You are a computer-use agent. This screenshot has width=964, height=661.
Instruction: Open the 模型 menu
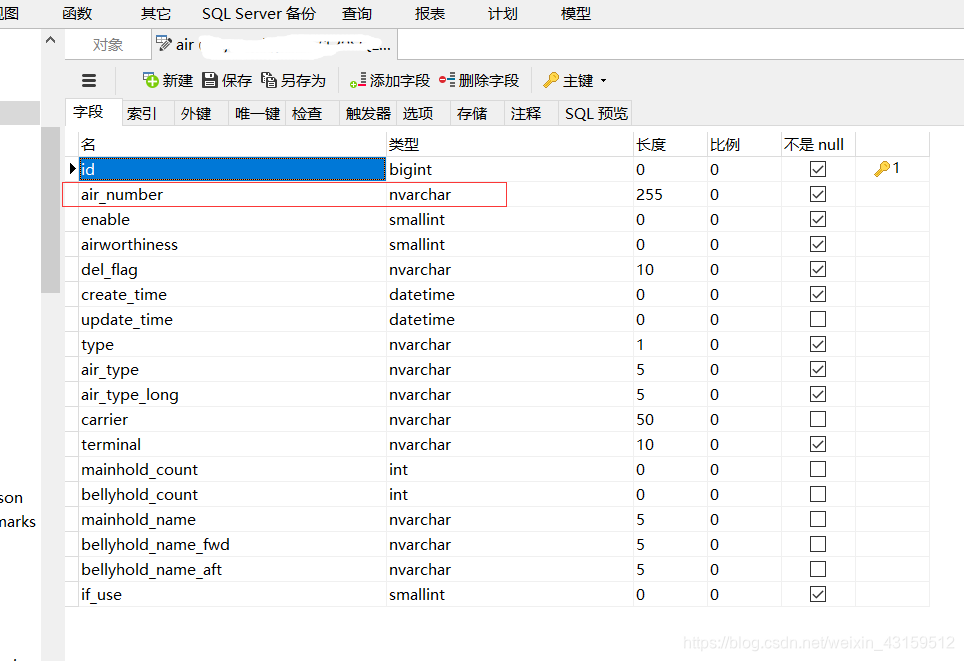pyautogui.click(x=576, y=14)
